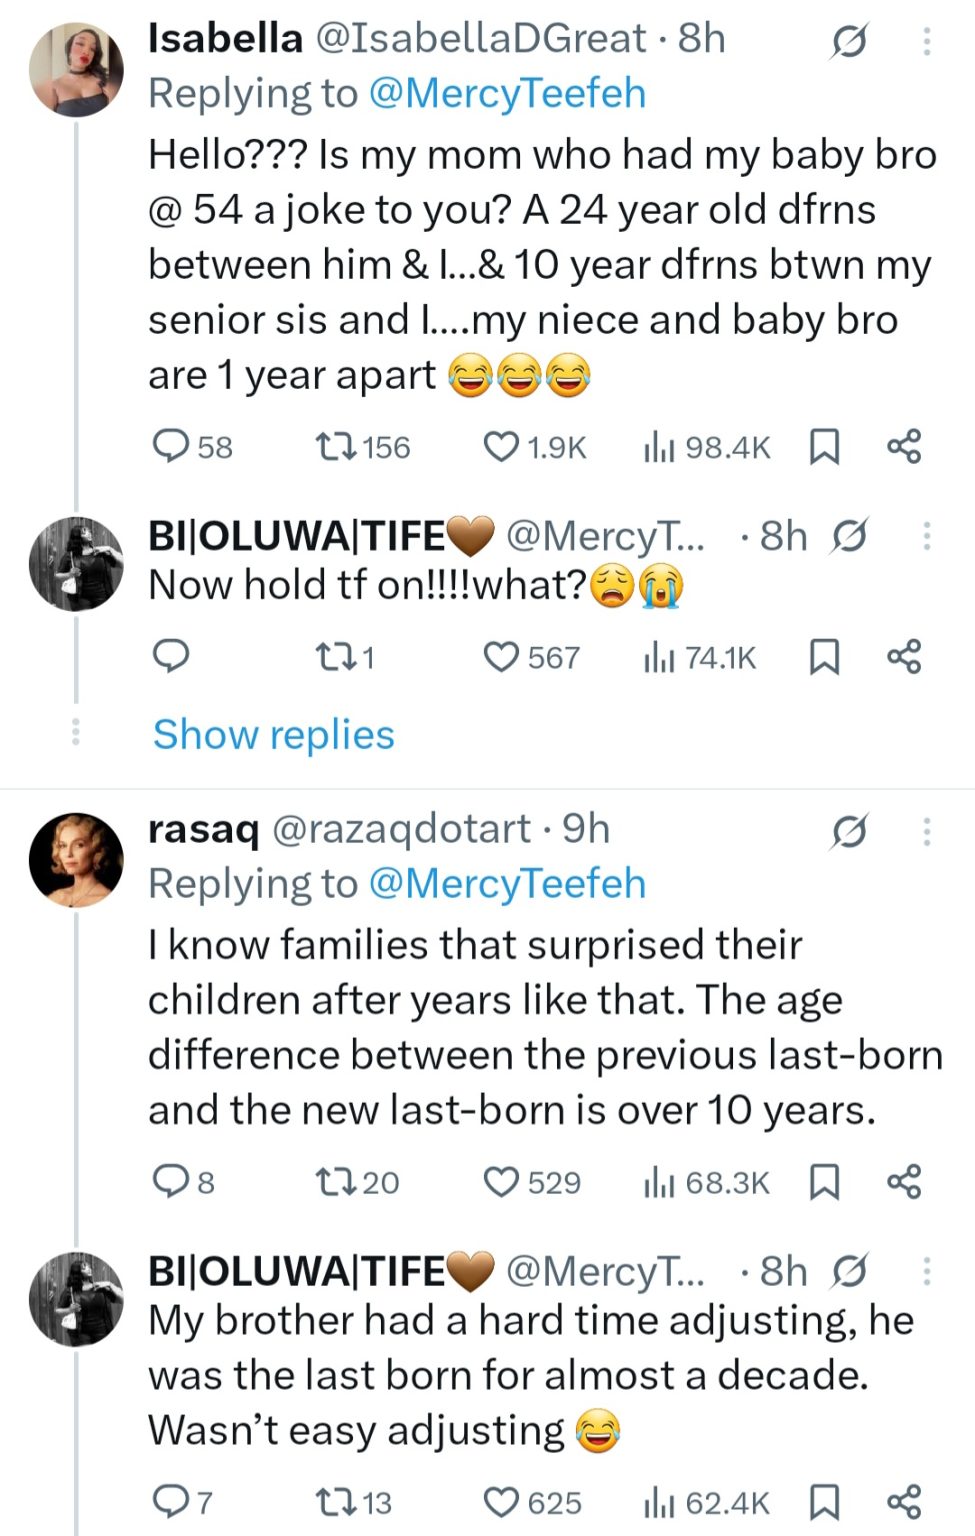
Task: Open Grok icon on Isabella's tweet
Action: click(x=849, y=41)
